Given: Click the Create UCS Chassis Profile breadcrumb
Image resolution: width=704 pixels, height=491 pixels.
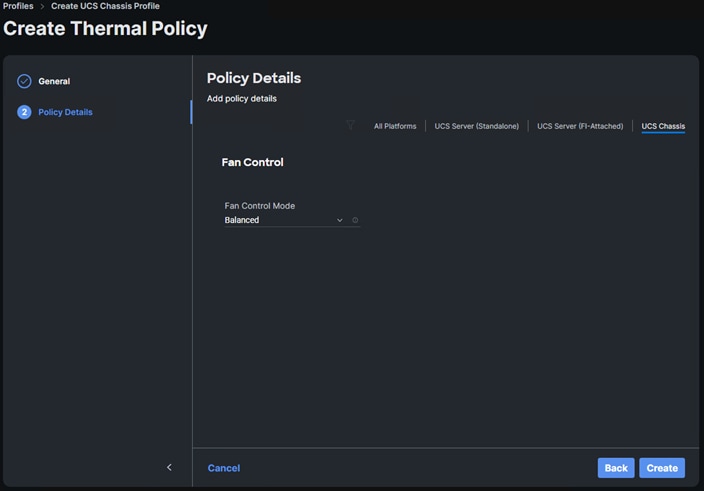Looking at the screenshot, I should pyautogui.click(x=105, y=6).
